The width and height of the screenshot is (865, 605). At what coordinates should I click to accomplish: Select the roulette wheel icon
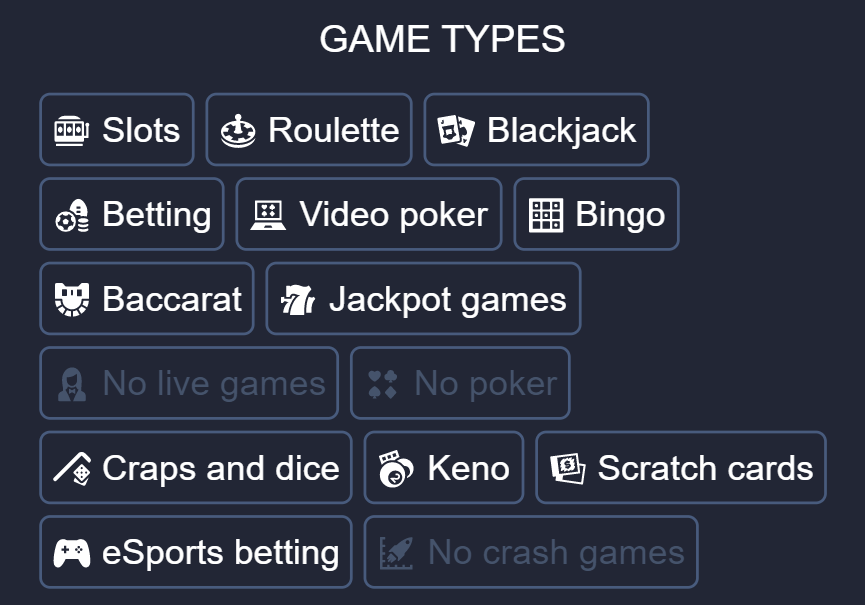(234, 129)
